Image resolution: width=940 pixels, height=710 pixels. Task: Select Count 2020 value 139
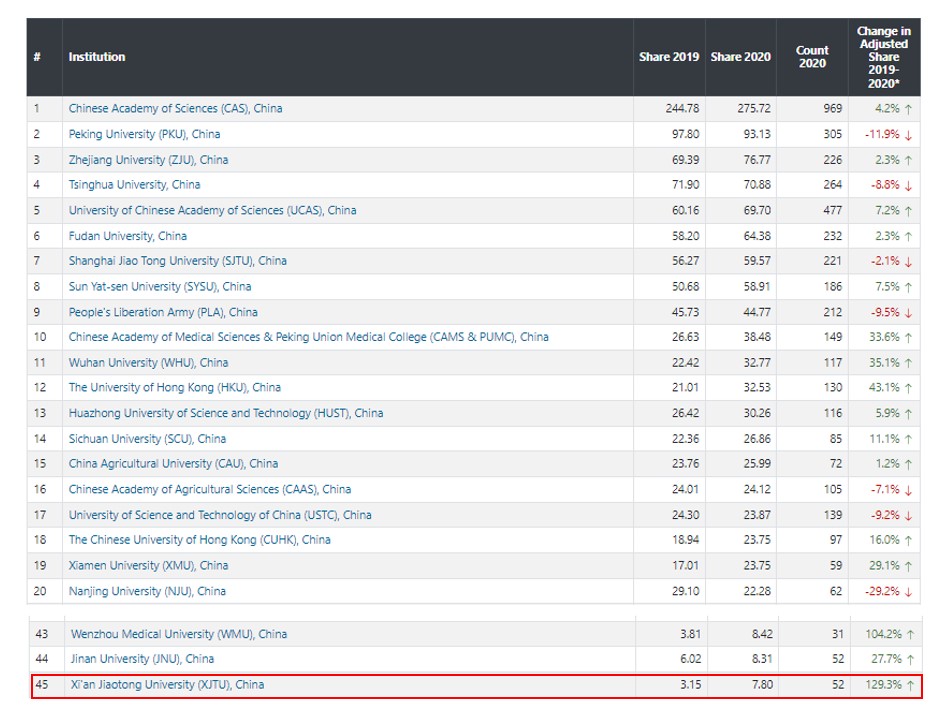pos(833,515)
